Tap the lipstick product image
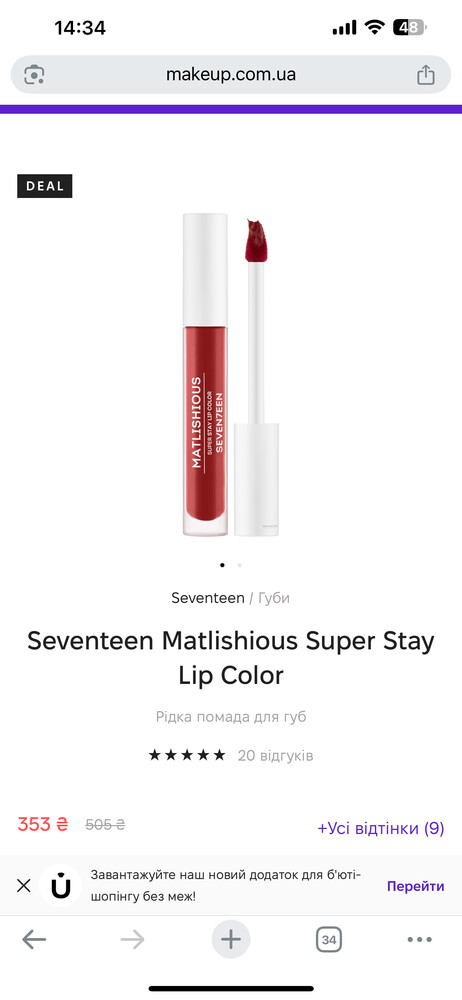 [231, 376]
